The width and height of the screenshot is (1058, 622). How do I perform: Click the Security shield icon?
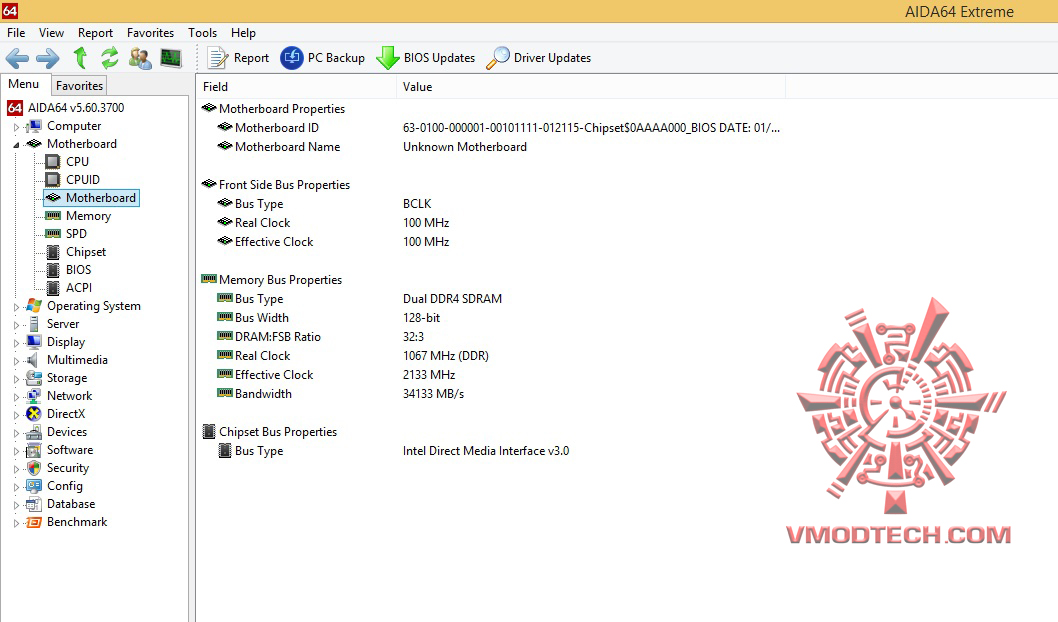[x=34, y=468]
